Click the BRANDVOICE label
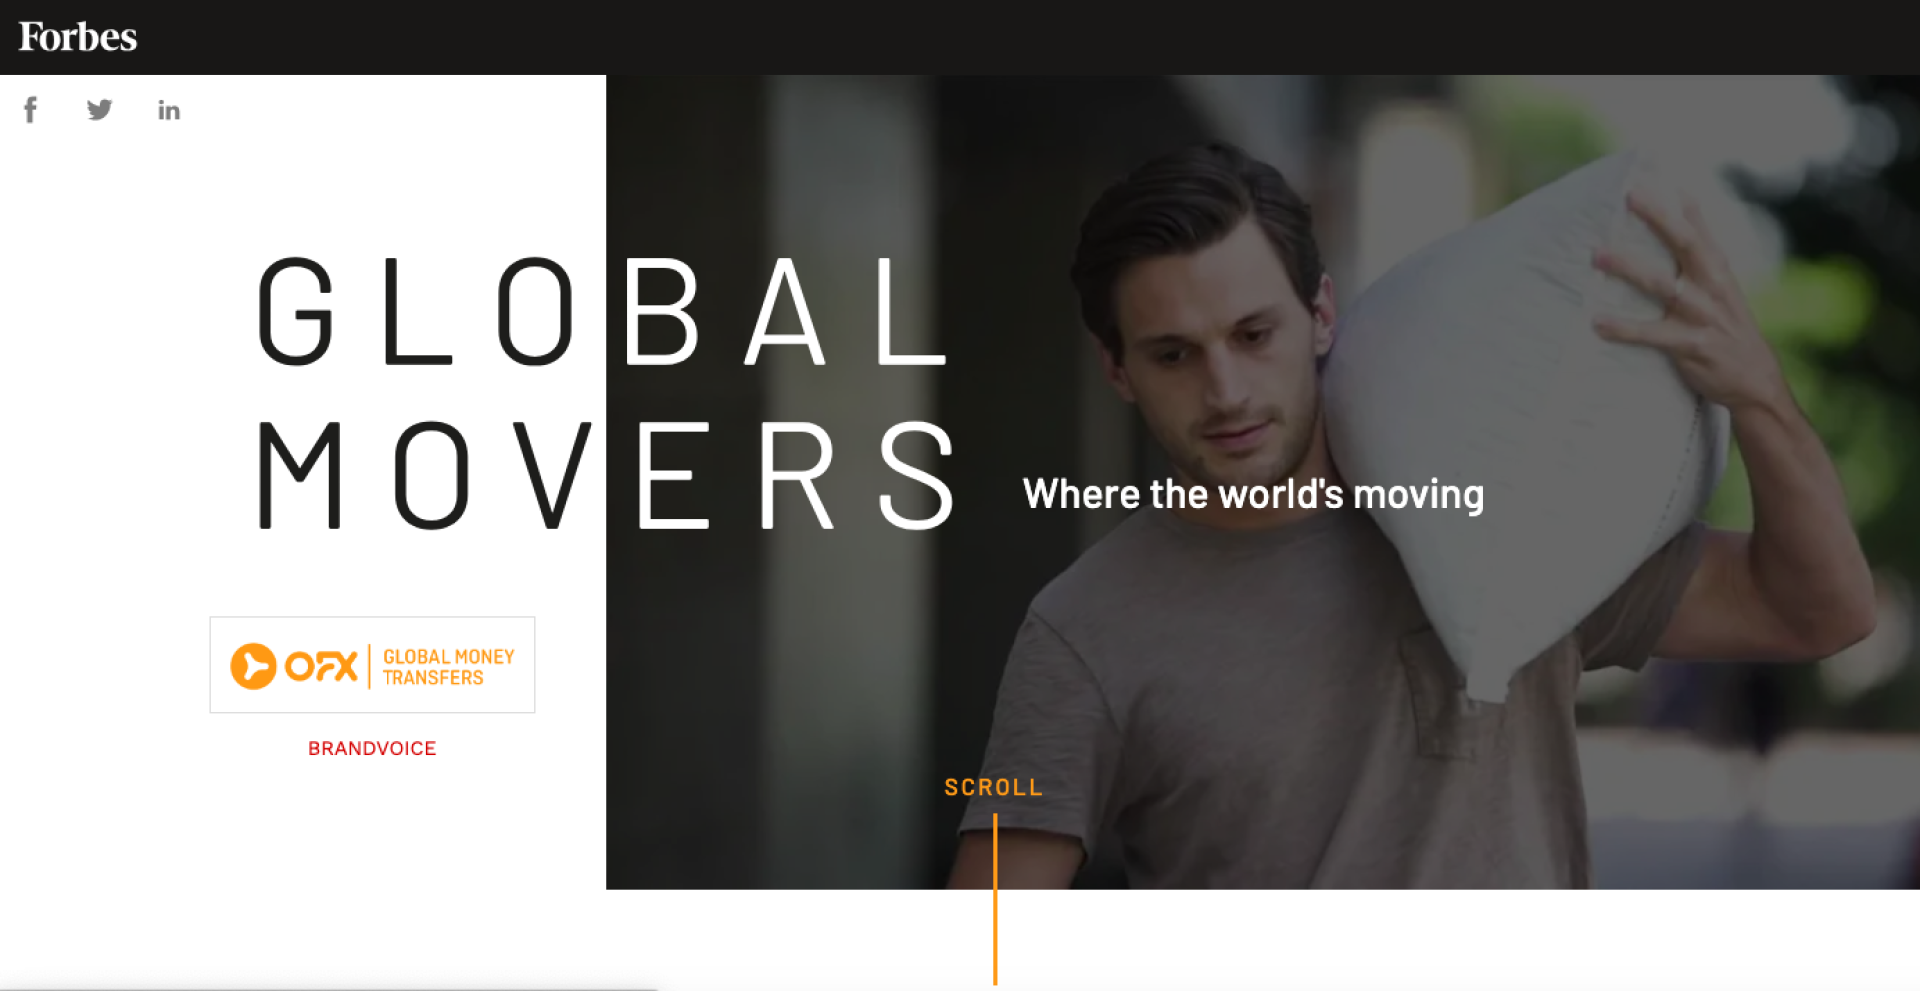1920x991 pixels. (372, 748)
